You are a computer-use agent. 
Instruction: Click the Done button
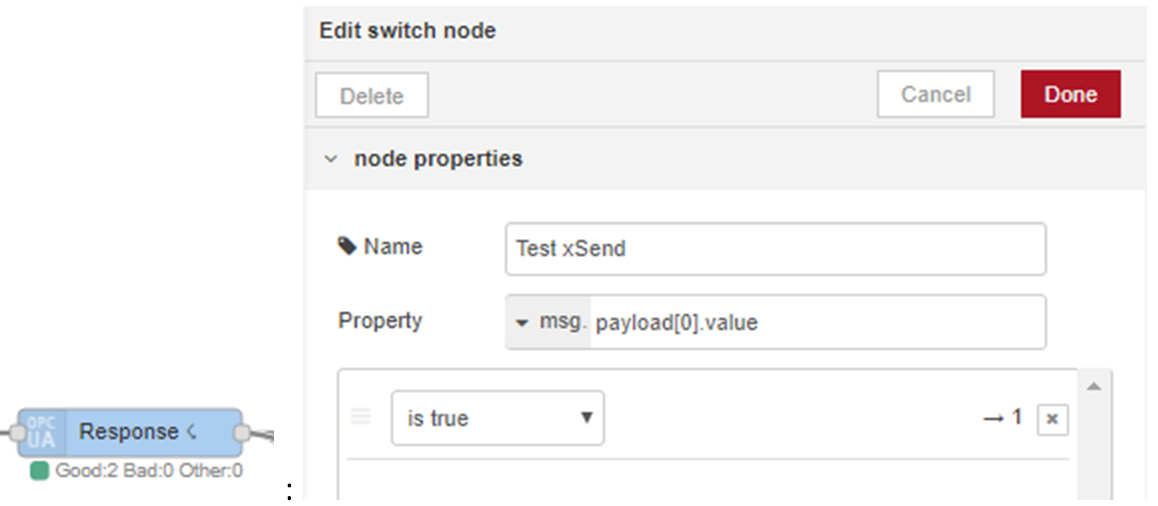click(1071, 95)
